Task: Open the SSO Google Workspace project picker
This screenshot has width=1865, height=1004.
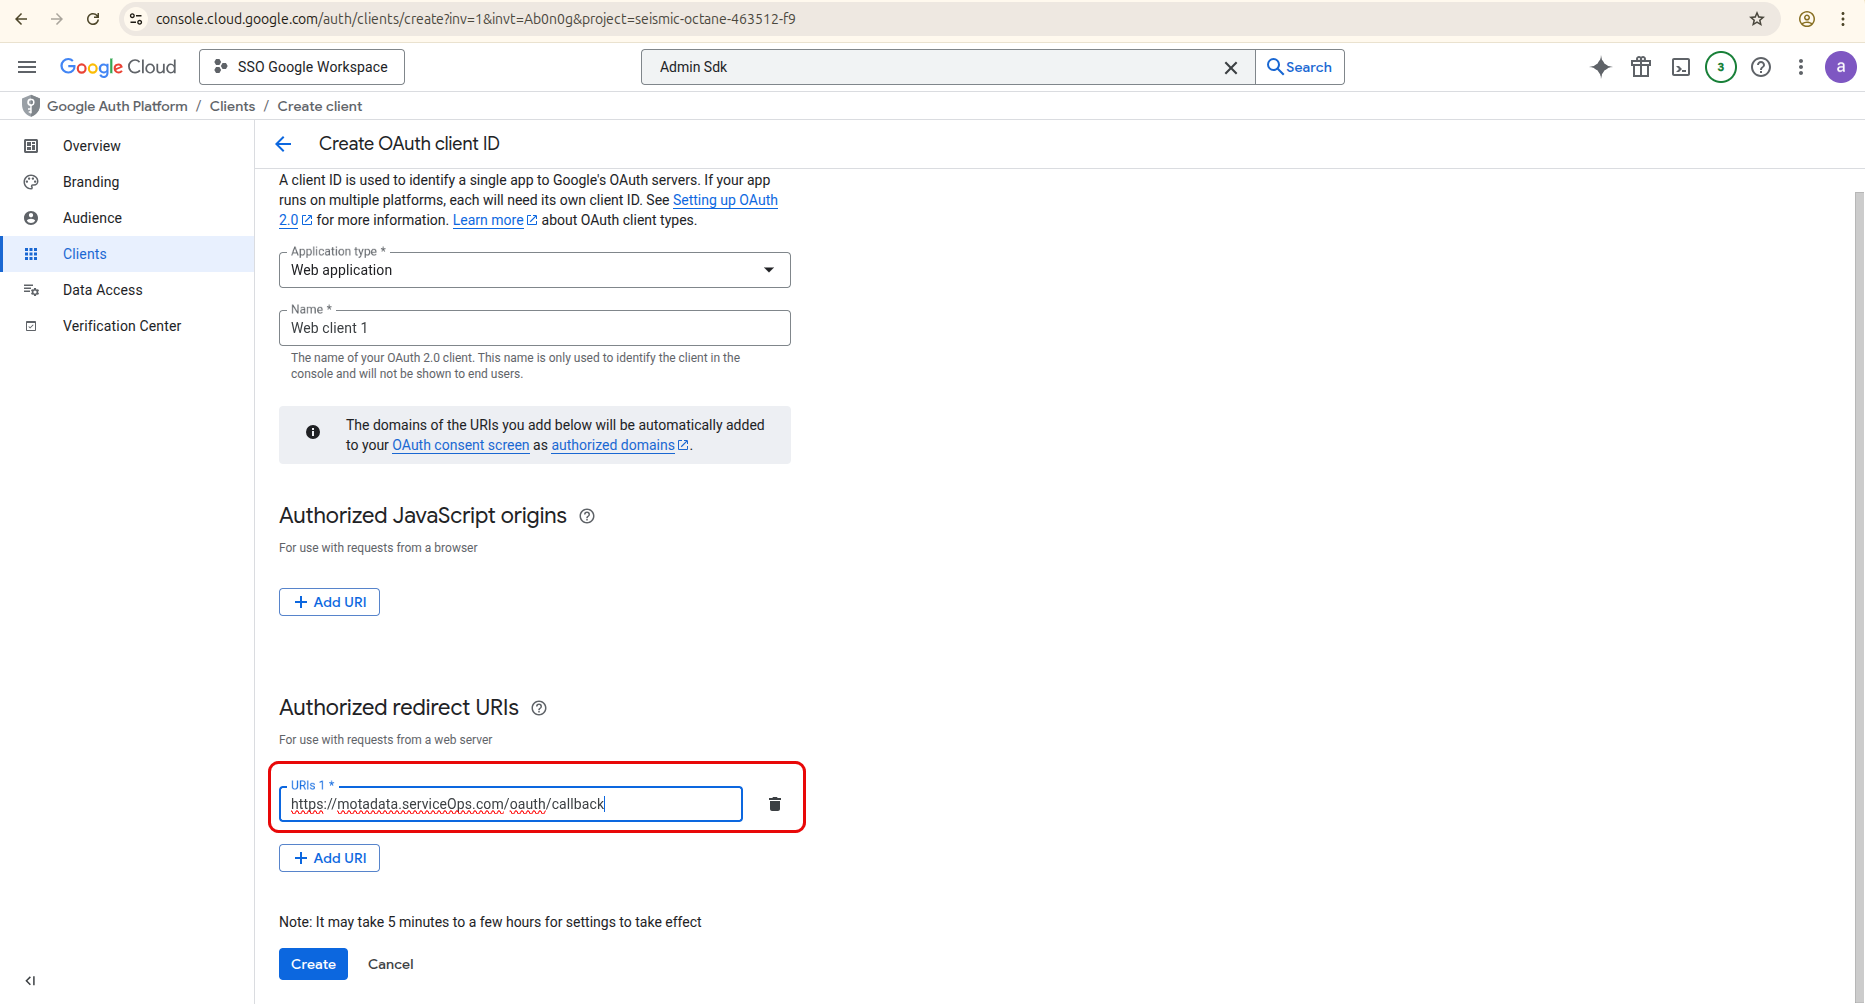Action: [302, 67]
